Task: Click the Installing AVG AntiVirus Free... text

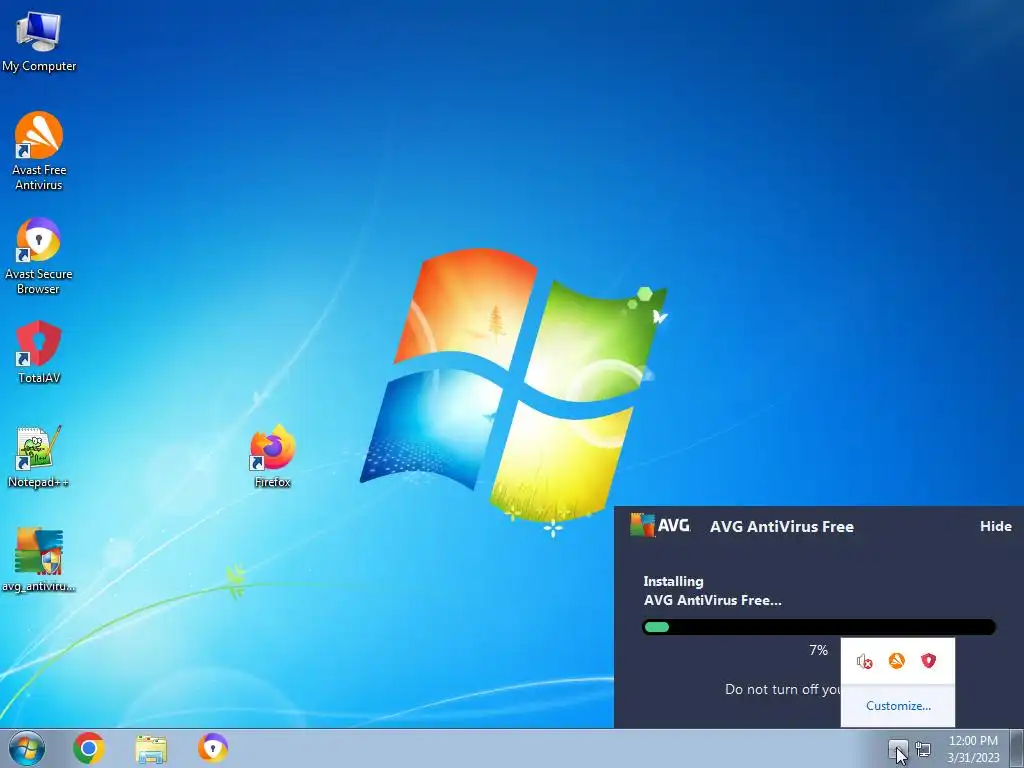Action: click(x=712, y=590)
